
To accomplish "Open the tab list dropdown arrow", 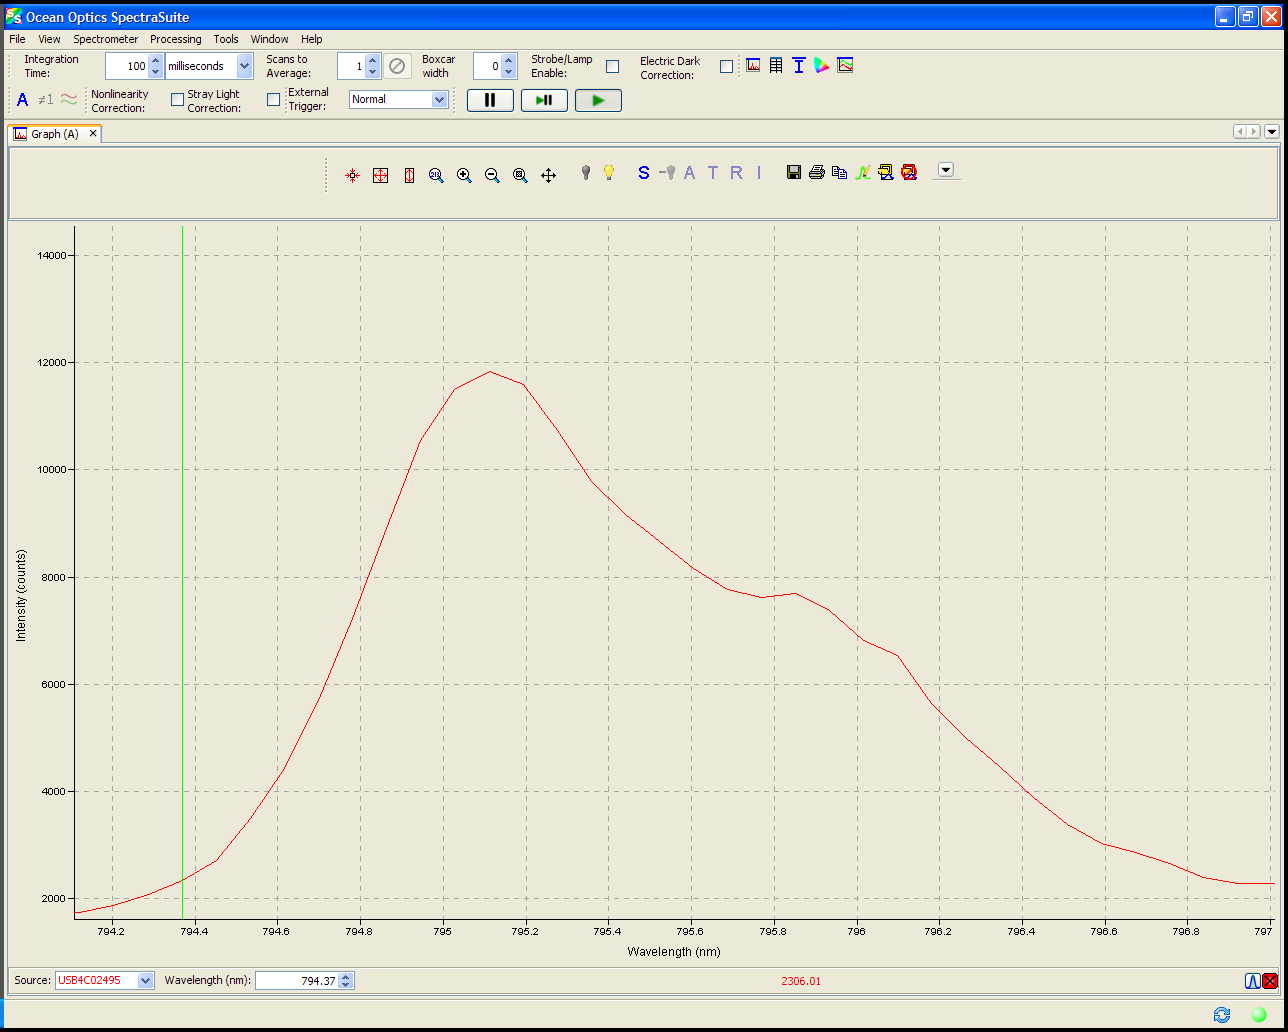I will [1272, 131].
